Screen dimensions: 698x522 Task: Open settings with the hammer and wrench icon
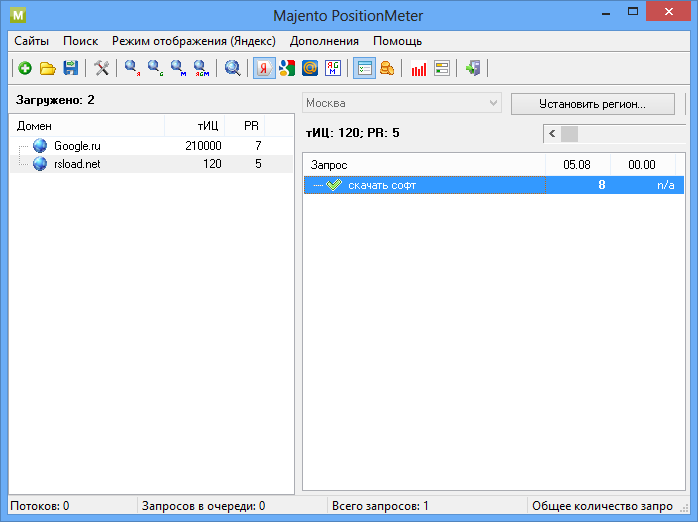(101, 68)
